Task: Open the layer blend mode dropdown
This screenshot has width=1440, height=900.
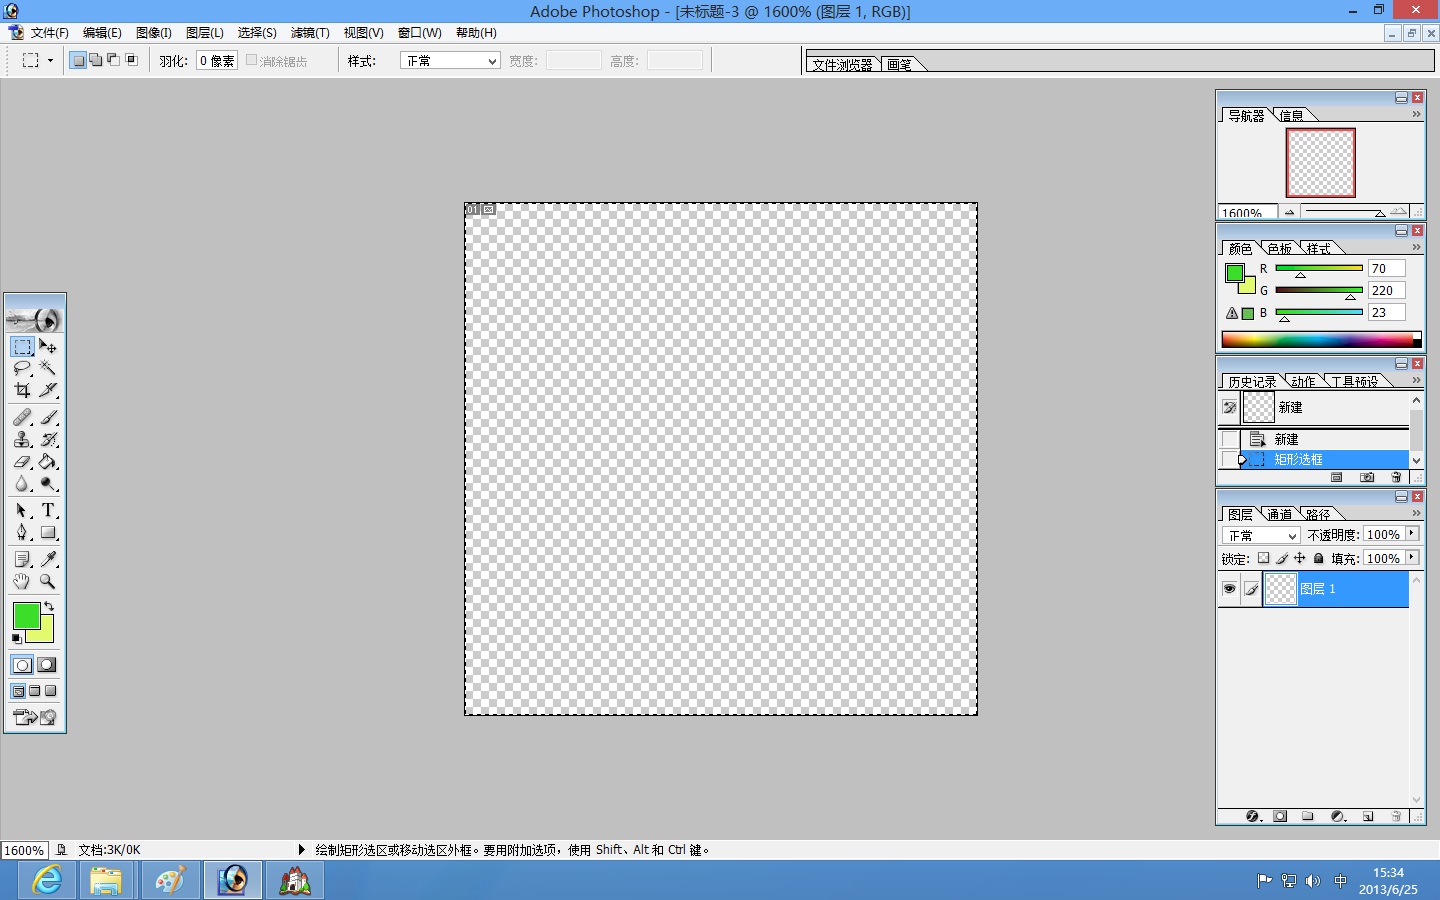Action: tap(1262, 535)
